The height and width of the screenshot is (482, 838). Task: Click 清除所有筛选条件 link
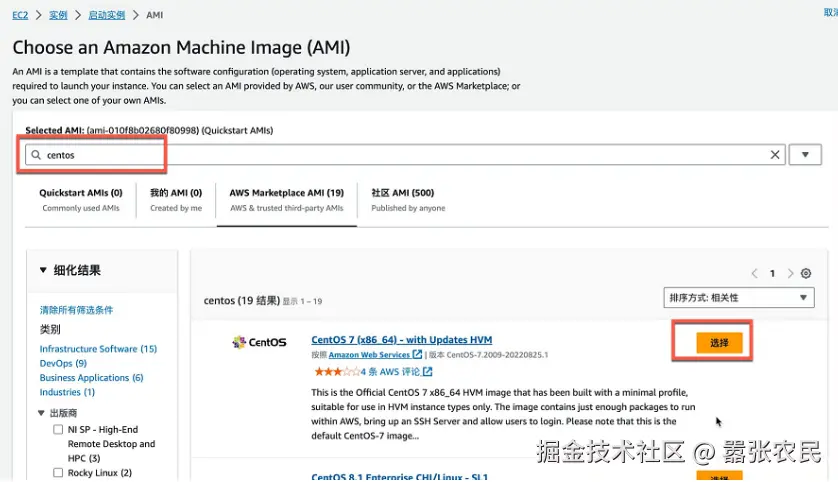[76, 310]
